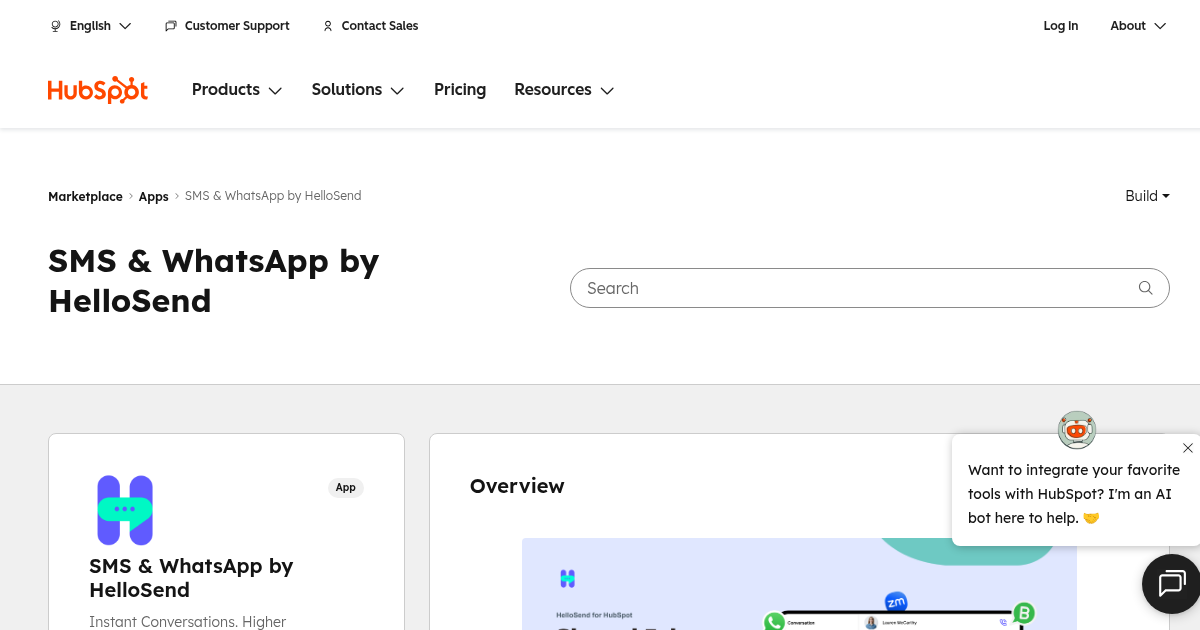Click the Overview heading
This screenshot has height=630, width=1200.
pyautogui.click(x=517, y=486)
